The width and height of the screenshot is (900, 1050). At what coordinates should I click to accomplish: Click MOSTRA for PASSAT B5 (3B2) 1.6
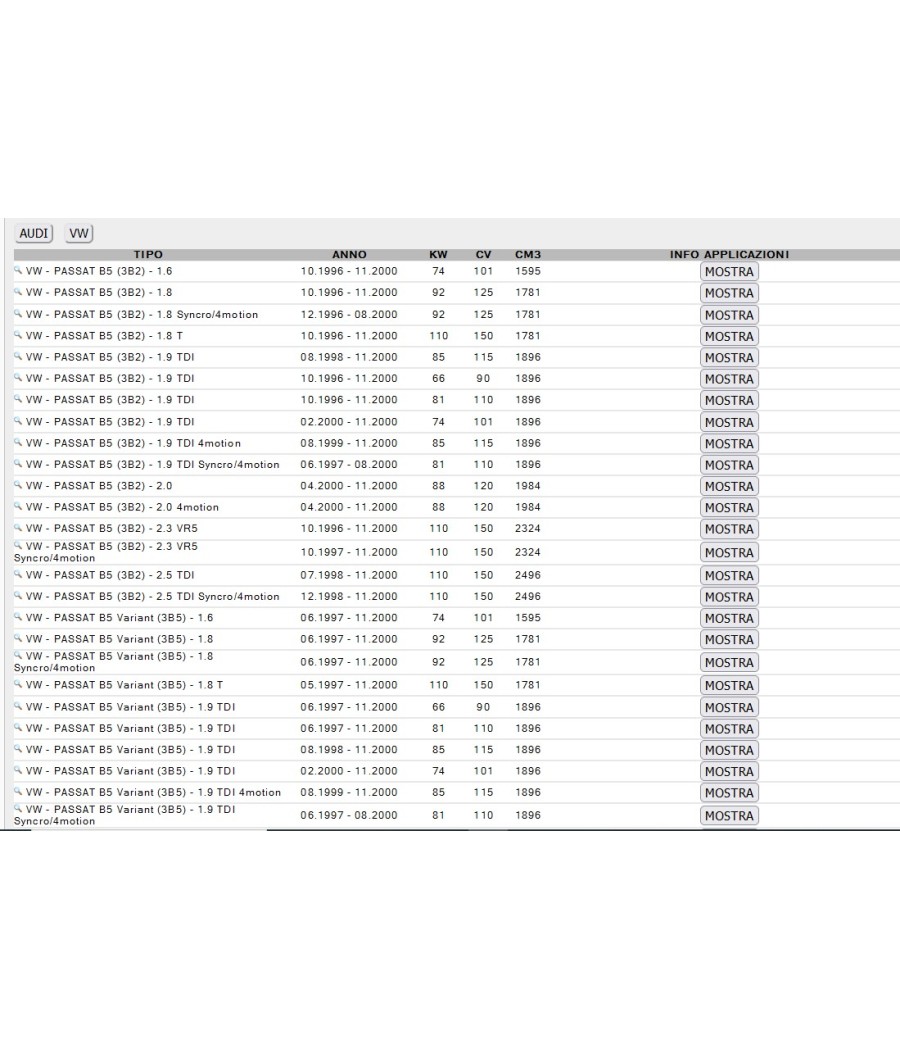pos(729,272)
